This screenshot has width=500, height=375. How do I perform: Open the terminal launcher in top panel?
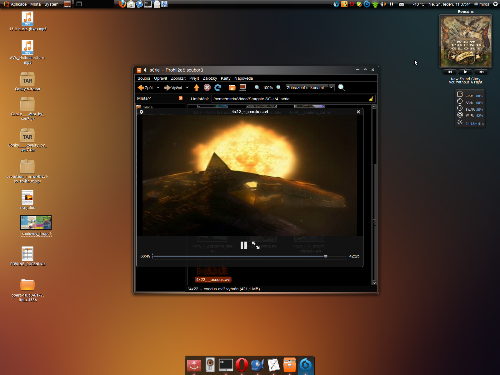148,4
